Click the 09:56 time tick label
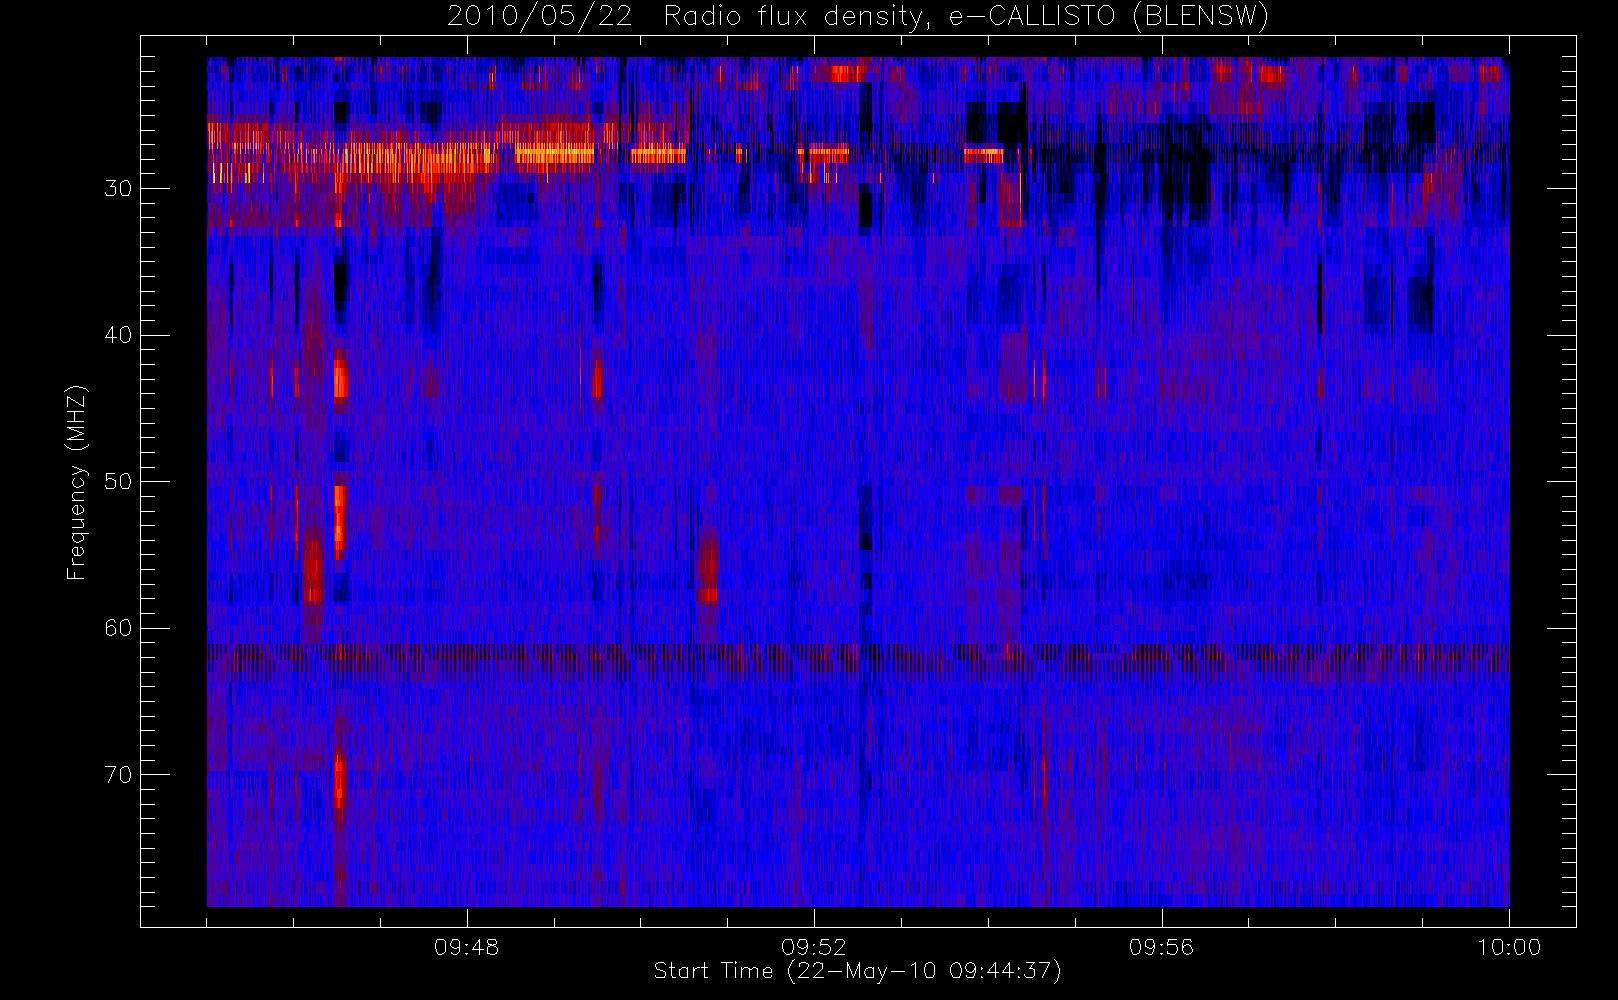1618x1000 pixels. pos(1162,947)
